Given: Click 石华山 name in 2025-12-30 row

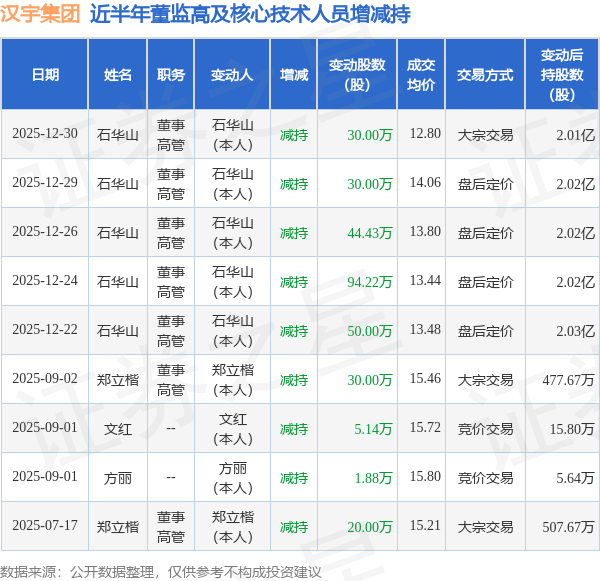Looking at the screenshot, I should (x=117, y=135).
